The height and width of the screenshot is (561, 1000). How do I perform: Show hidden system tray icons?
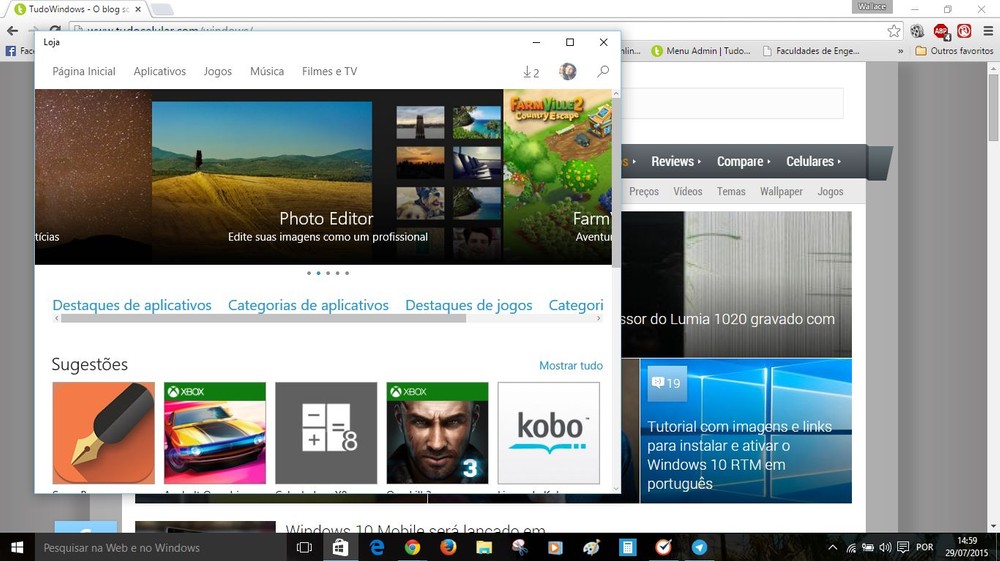tap(832, 547)
